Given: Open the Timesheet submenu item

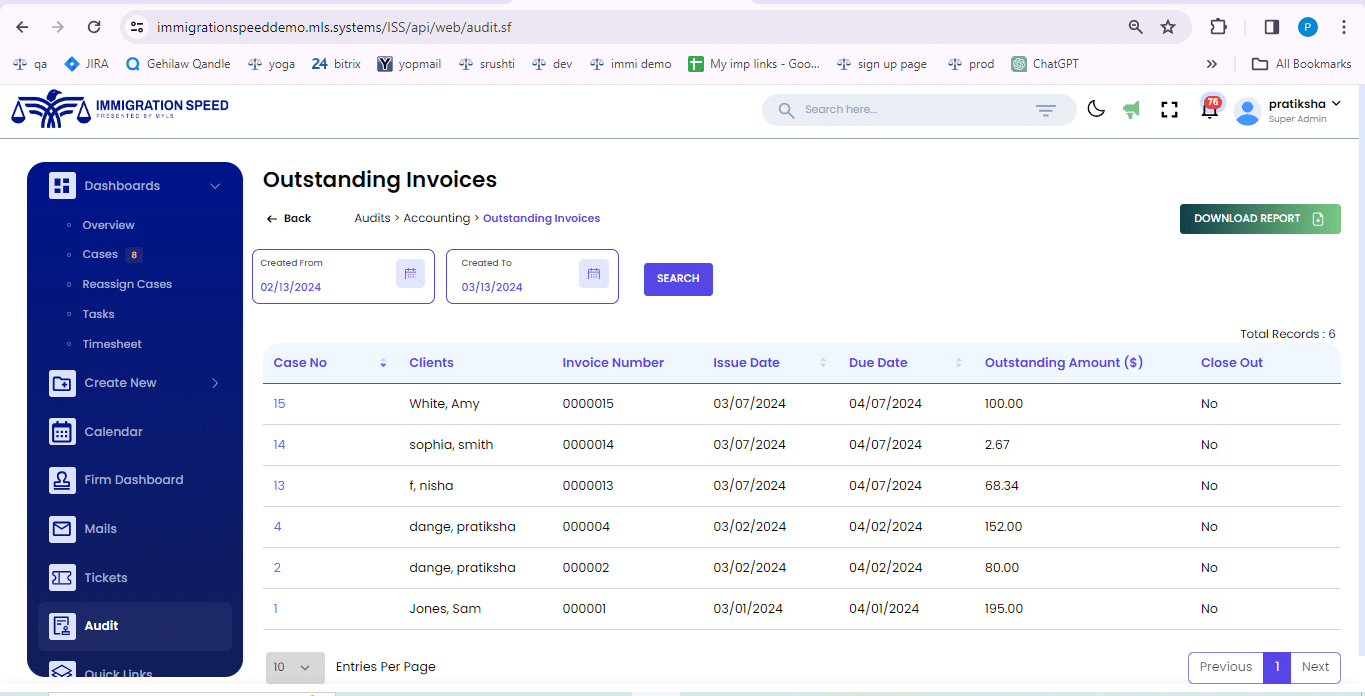Looking at the screenshot, I should [x=112, y=344].
